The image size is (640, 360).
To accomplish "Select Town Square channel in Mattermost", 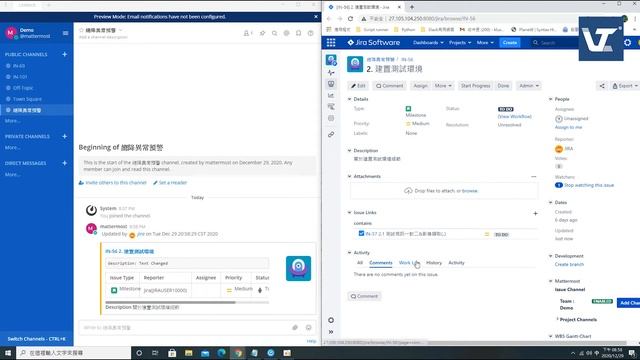I will click(x=27, y=99).
